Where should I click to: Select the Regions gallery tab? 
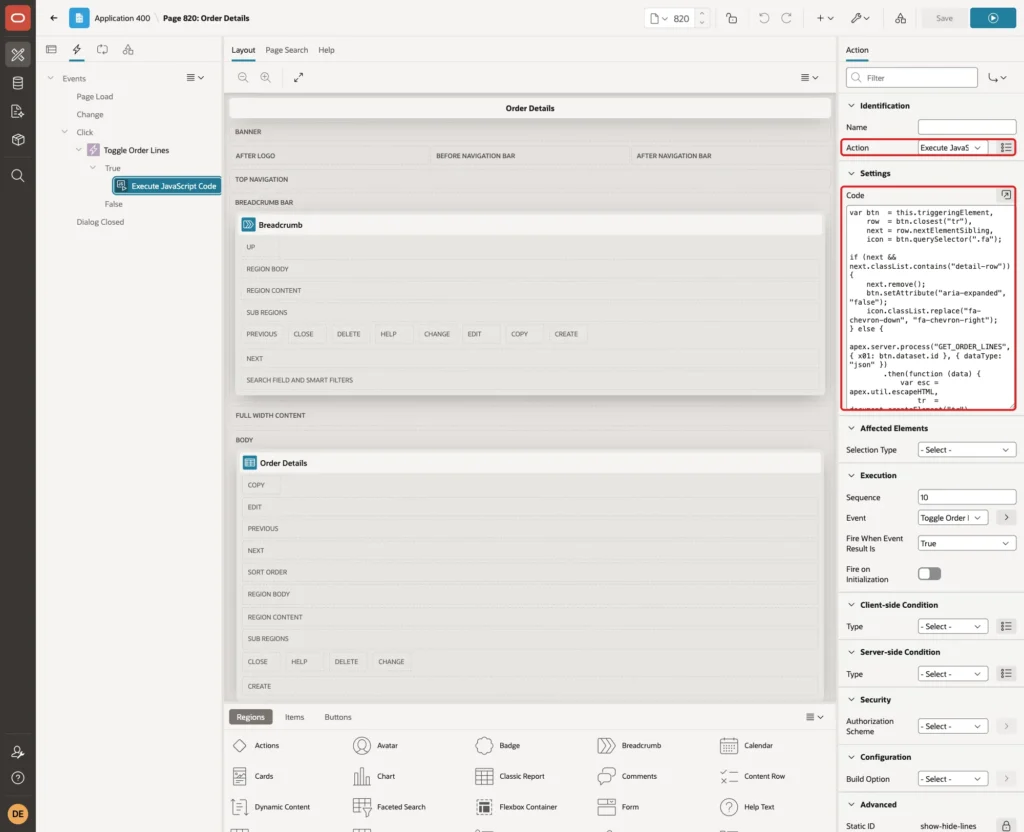250,717
